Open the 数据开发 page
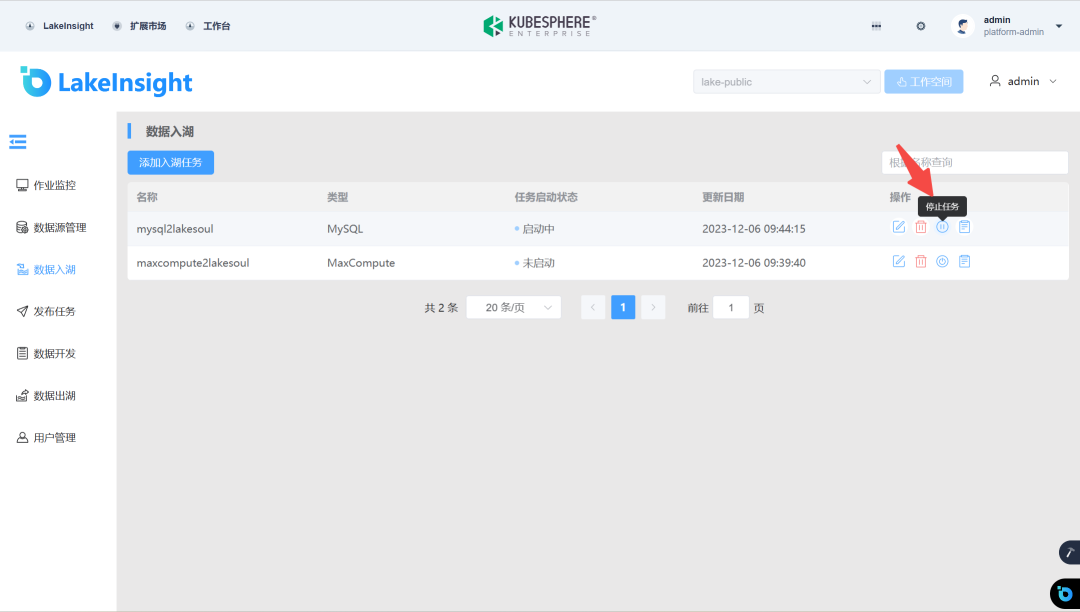The width and height of the screenshot is (1080, 612). (x=46, y=353)
